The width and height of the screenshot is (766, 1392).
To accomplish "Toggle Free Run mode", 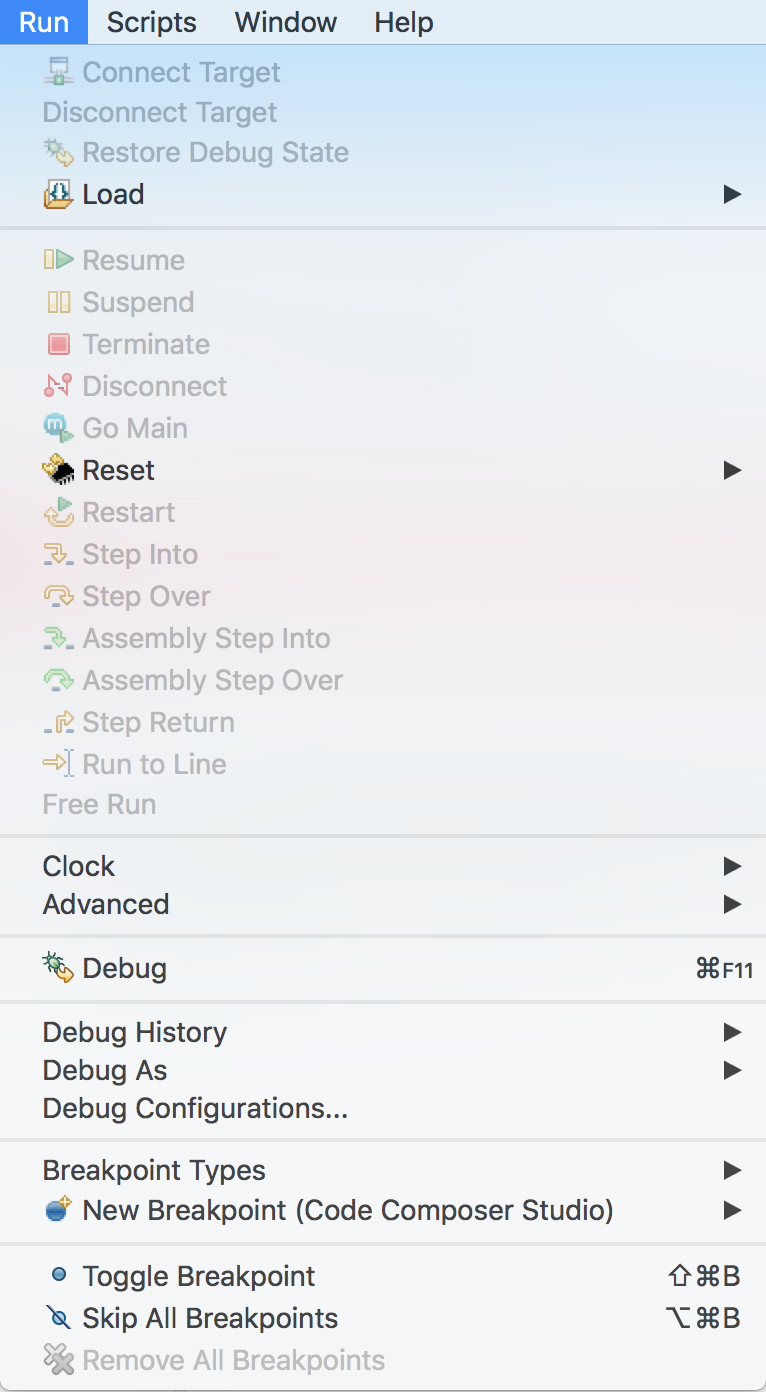I will 98,804.
